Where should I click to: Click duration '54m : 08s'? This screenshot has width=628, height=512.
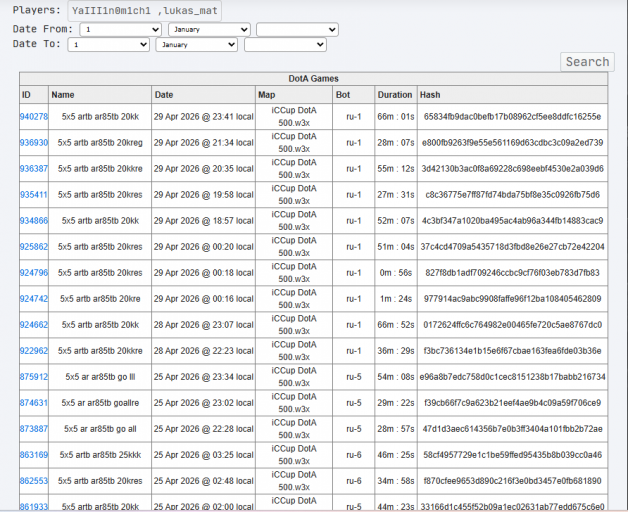click(396, 377)
